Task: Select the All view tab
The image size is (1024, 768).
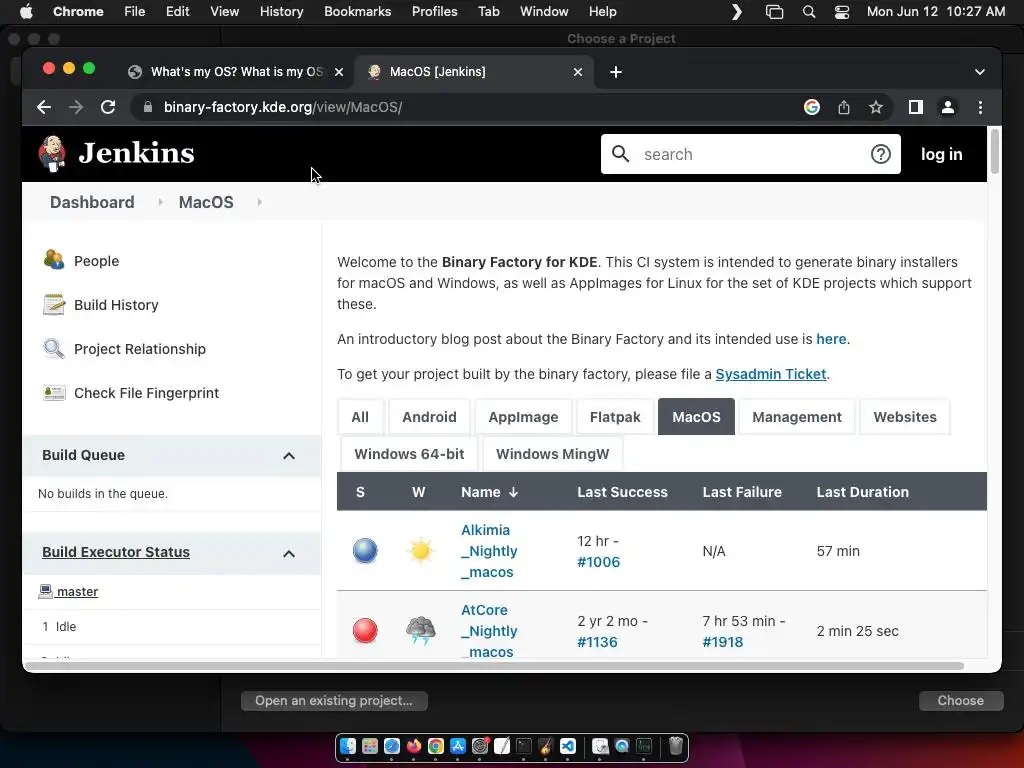Action: tap(360, 417)
